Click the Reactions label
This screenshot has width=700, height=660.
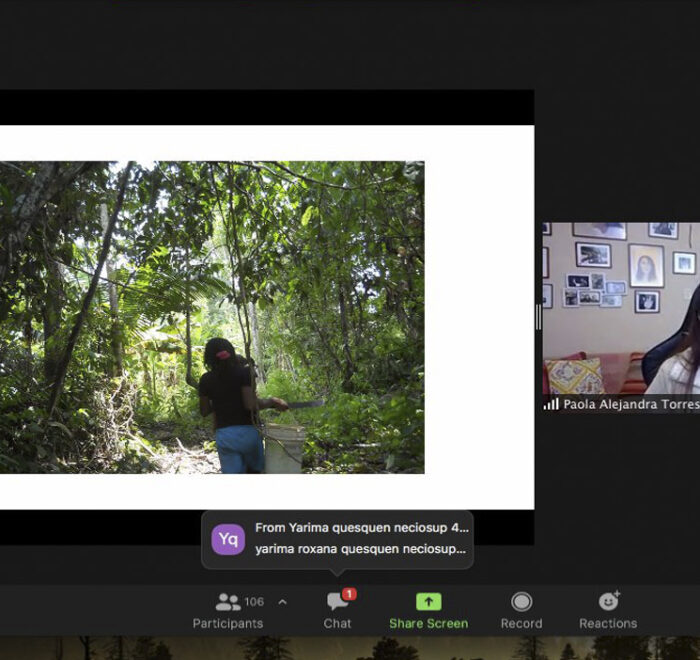click(x=608, y=623)
